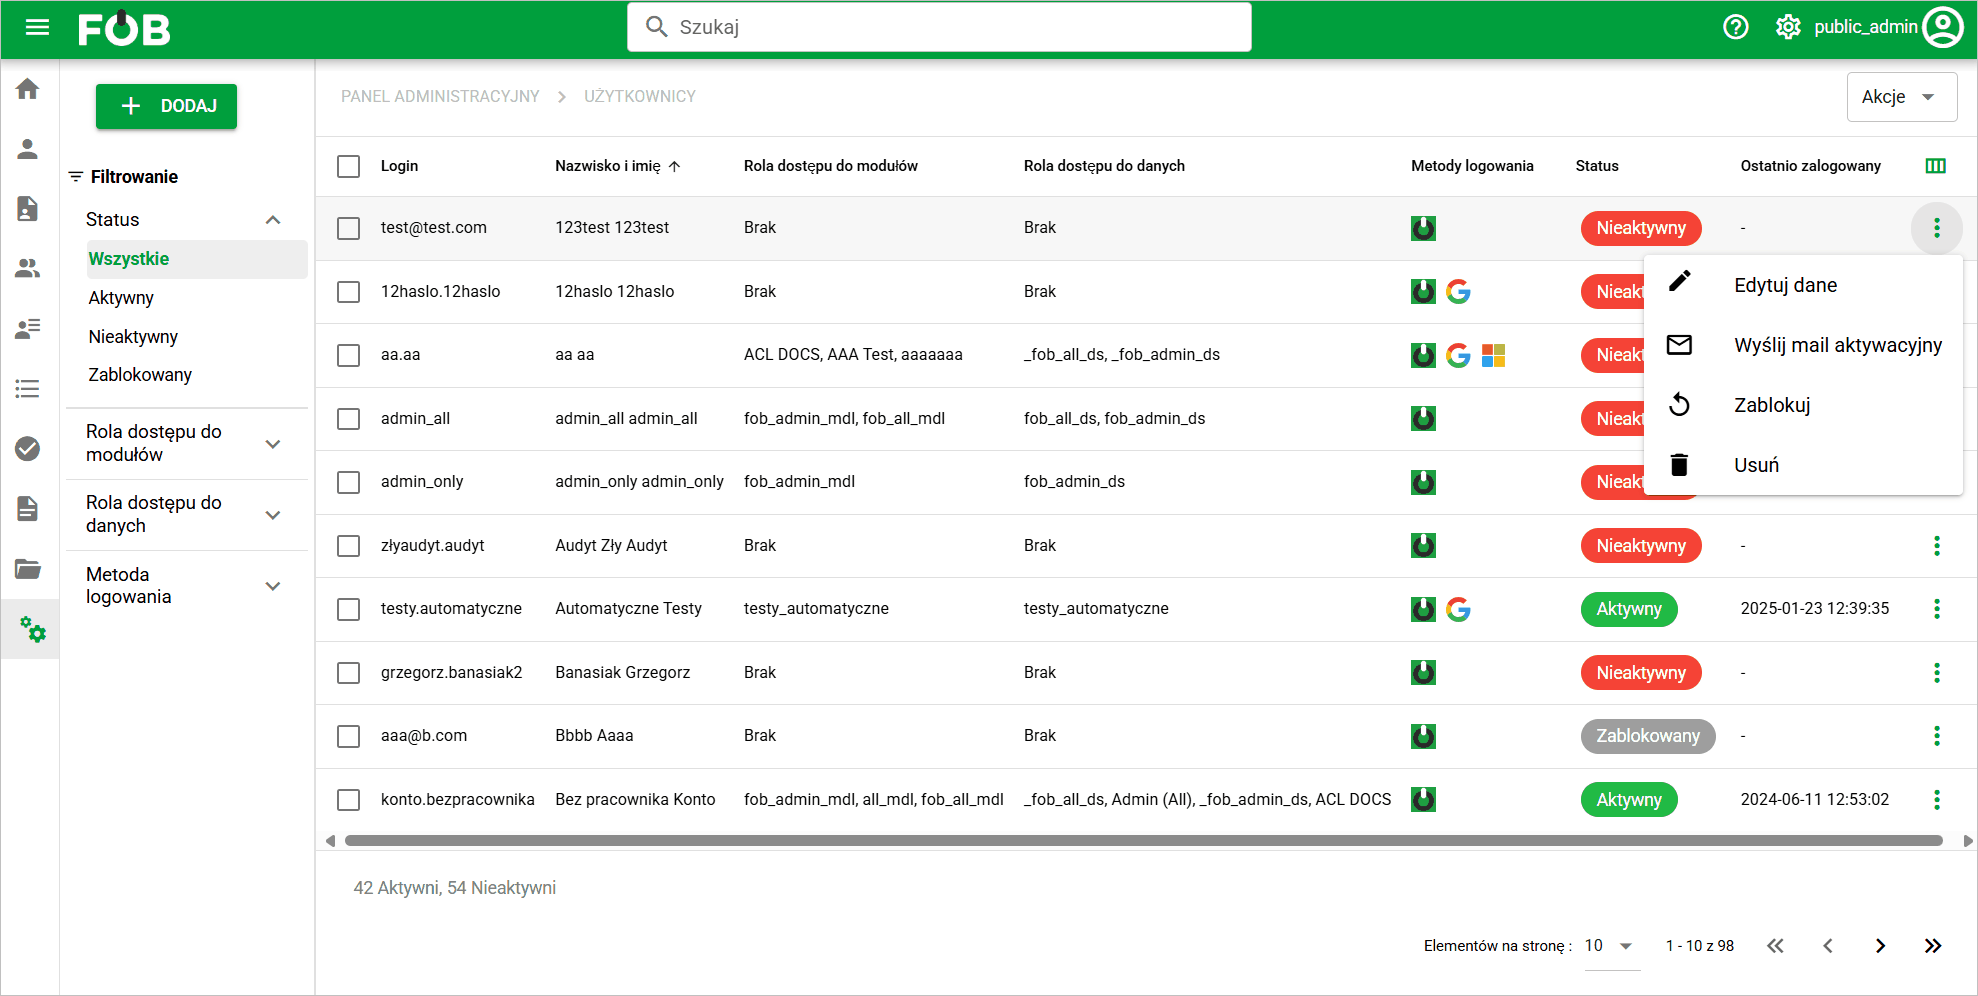Click the administration gears icon in sidebar
The height and width of the screenshot is (996, 1978).
[x=32, y=629]
